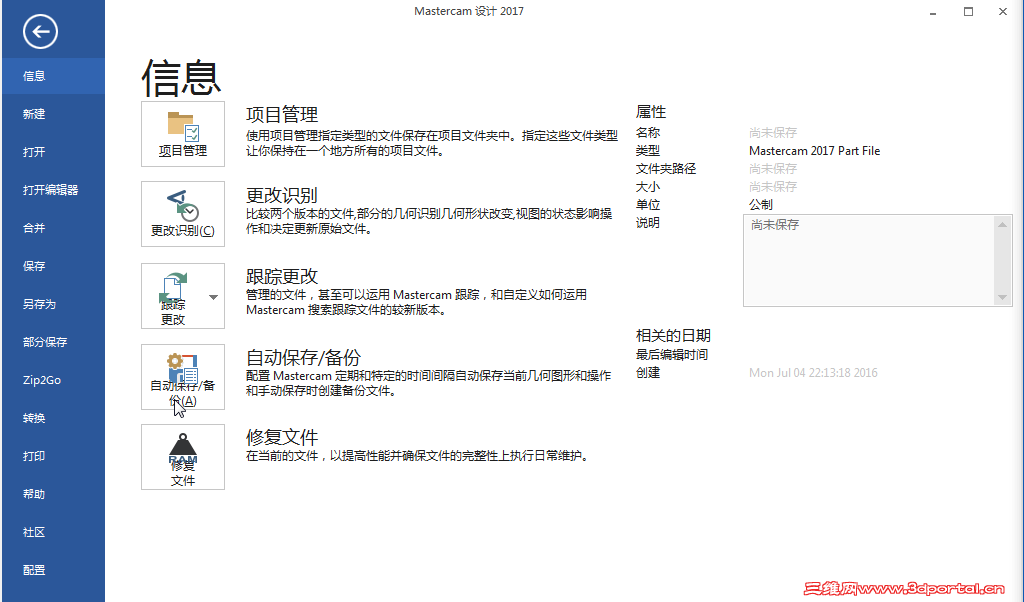Select the 信息 menu item
This screenshot has width=1024, height=602.
(x=53, y=76)
